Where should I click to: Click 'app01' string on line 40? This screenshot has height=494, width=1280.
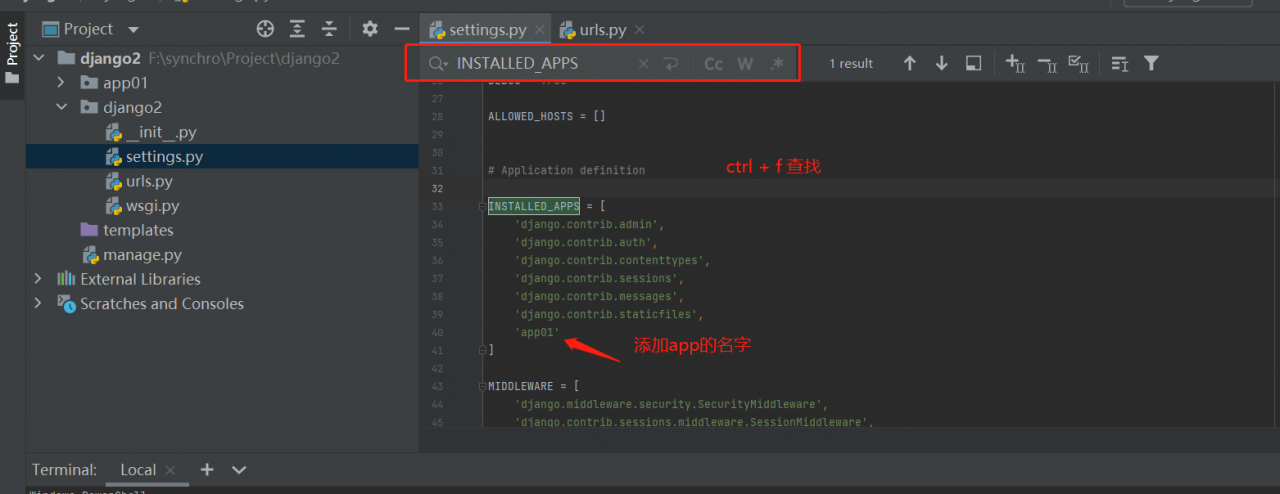pos(537,332)
